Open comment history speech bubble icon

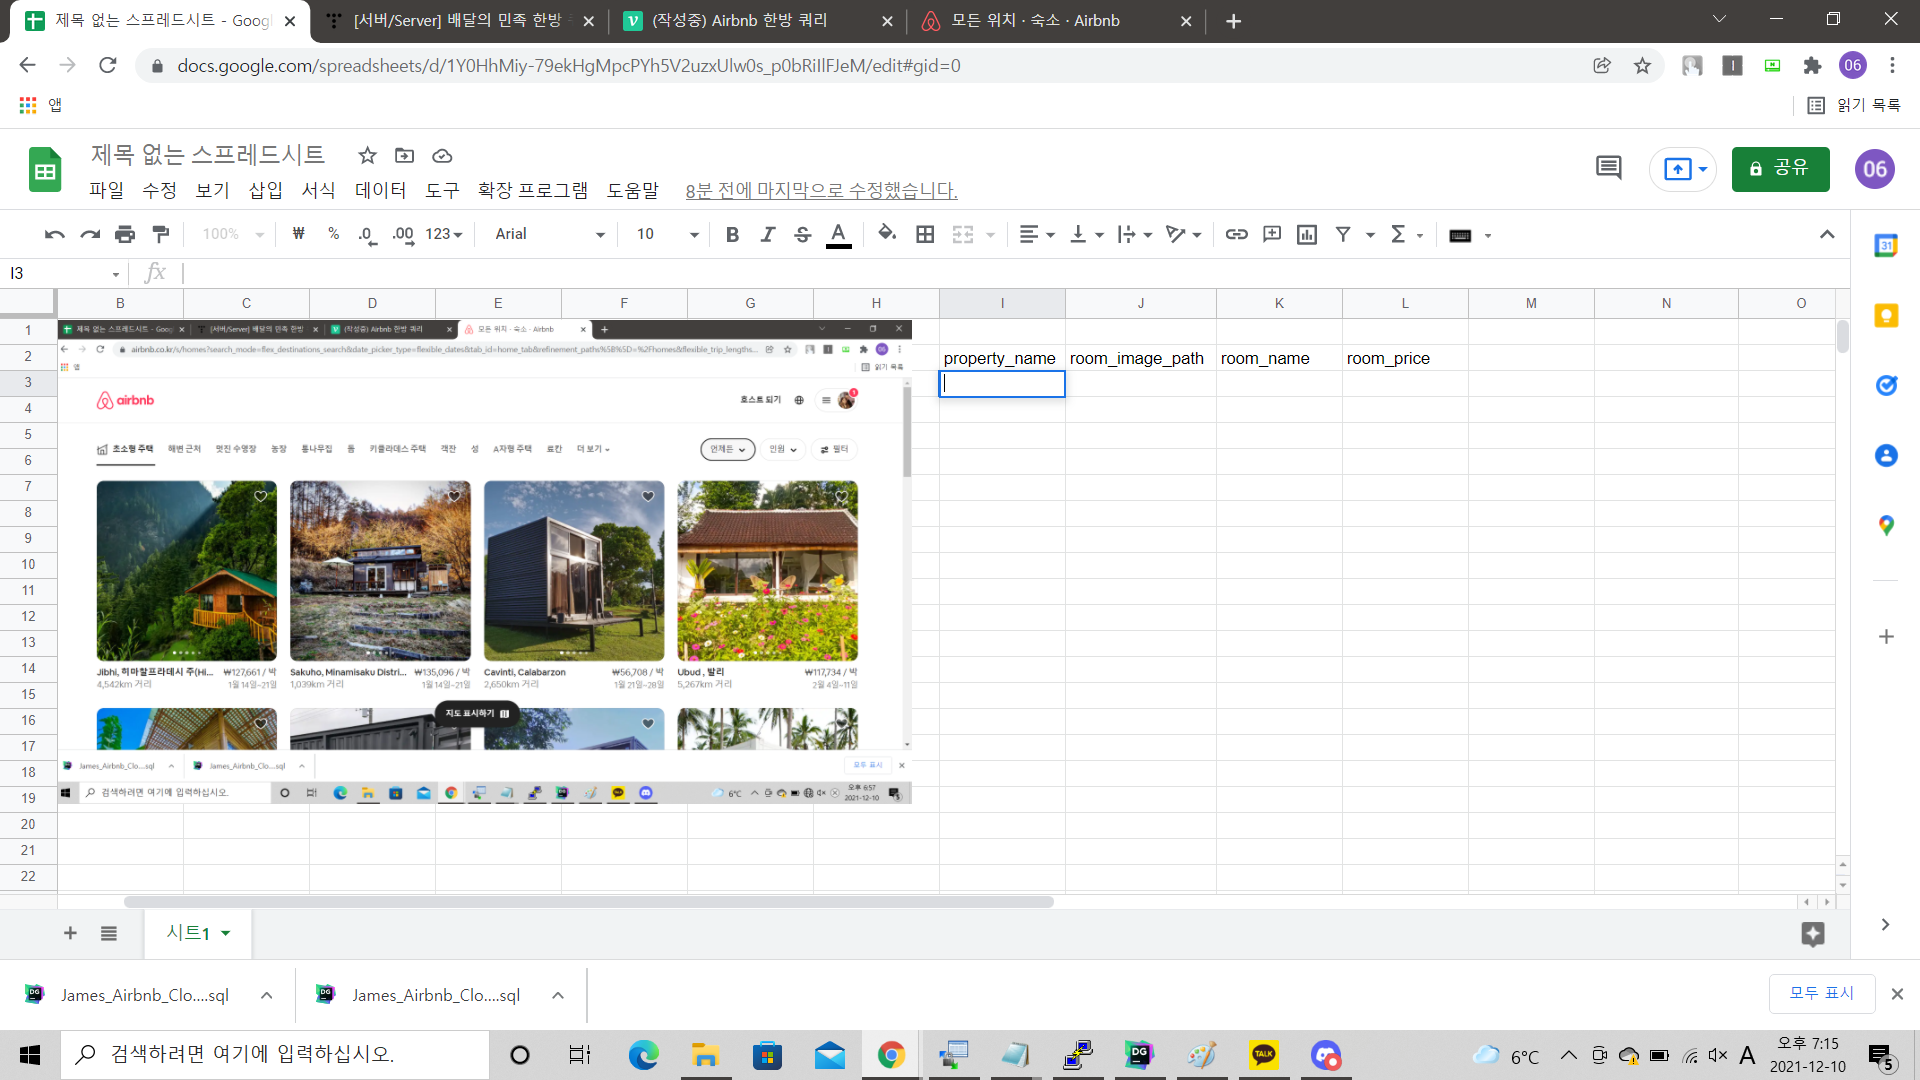(x=1608, y=168)
